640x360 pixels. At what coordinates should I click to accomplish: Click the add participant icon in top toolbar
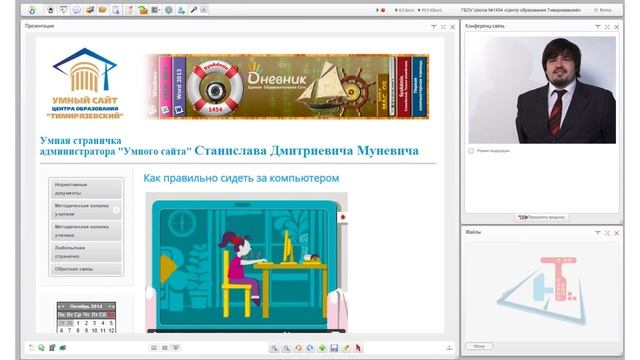(181, 10)
